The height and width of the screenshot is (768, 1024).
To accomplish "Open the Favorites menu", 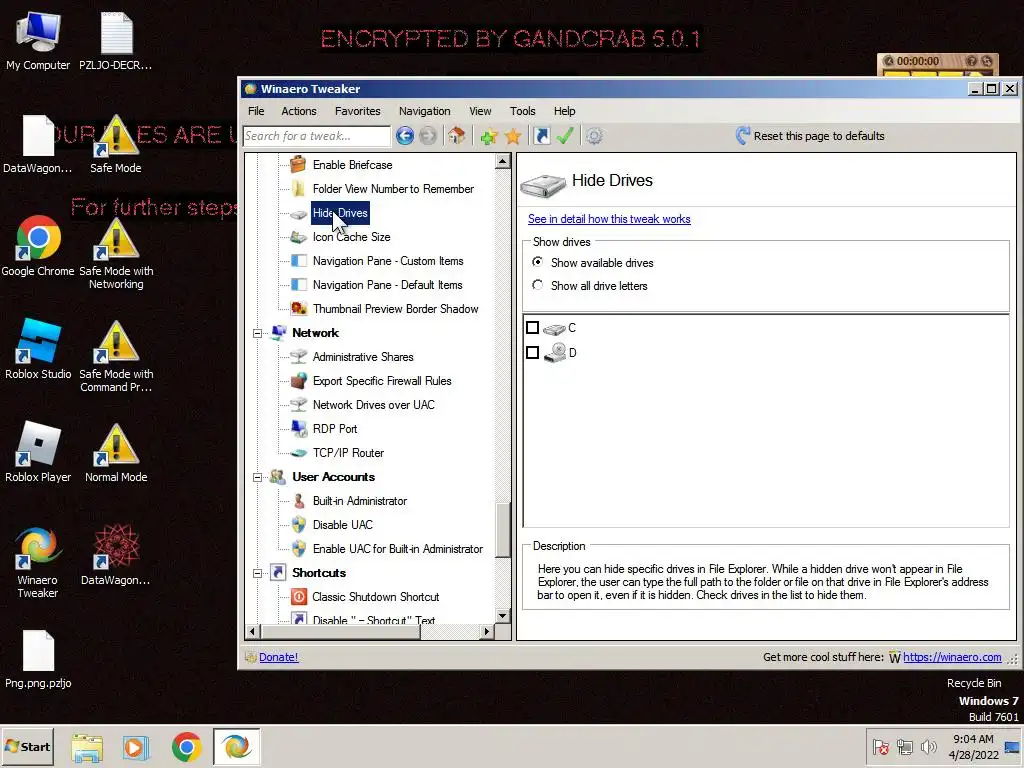I will click(357, 111).
